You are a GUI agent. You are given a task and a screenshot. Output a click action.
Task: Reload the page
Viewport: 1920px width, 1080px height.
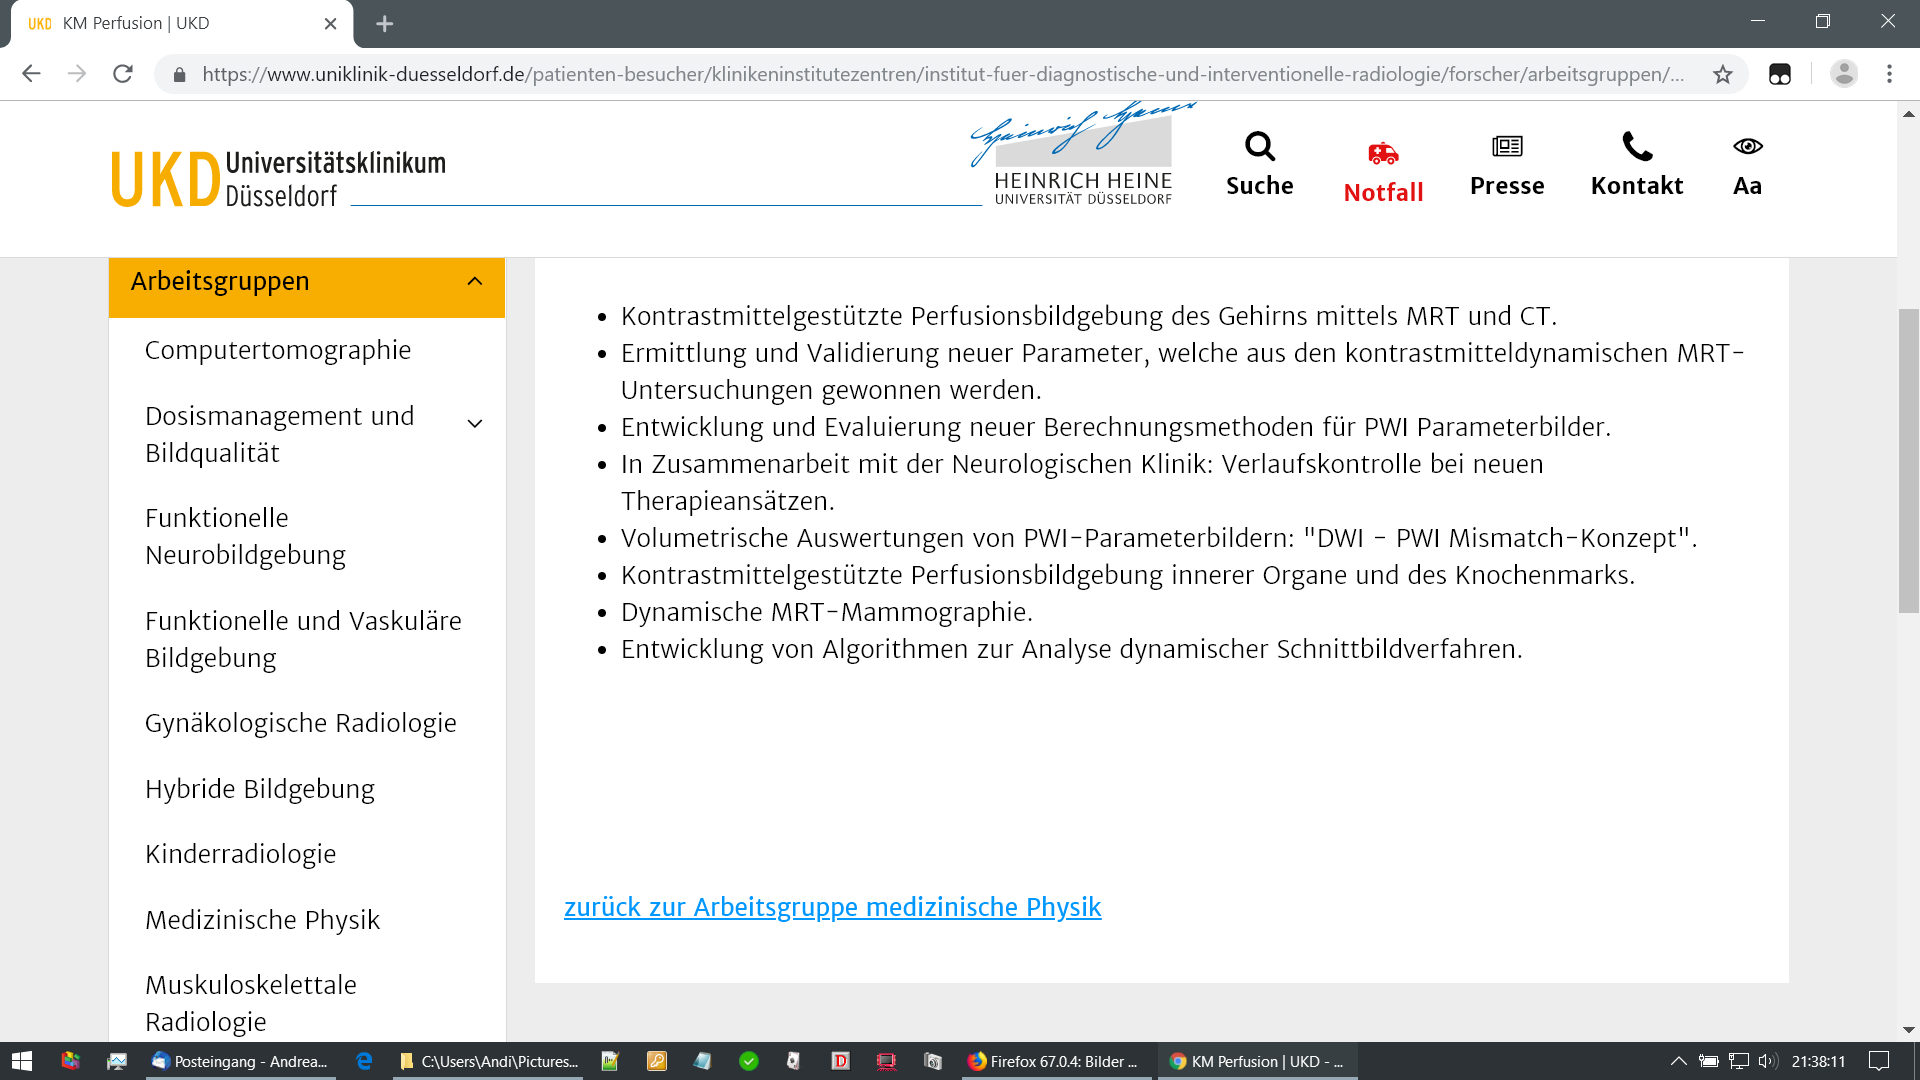click(x=123, y=74)
